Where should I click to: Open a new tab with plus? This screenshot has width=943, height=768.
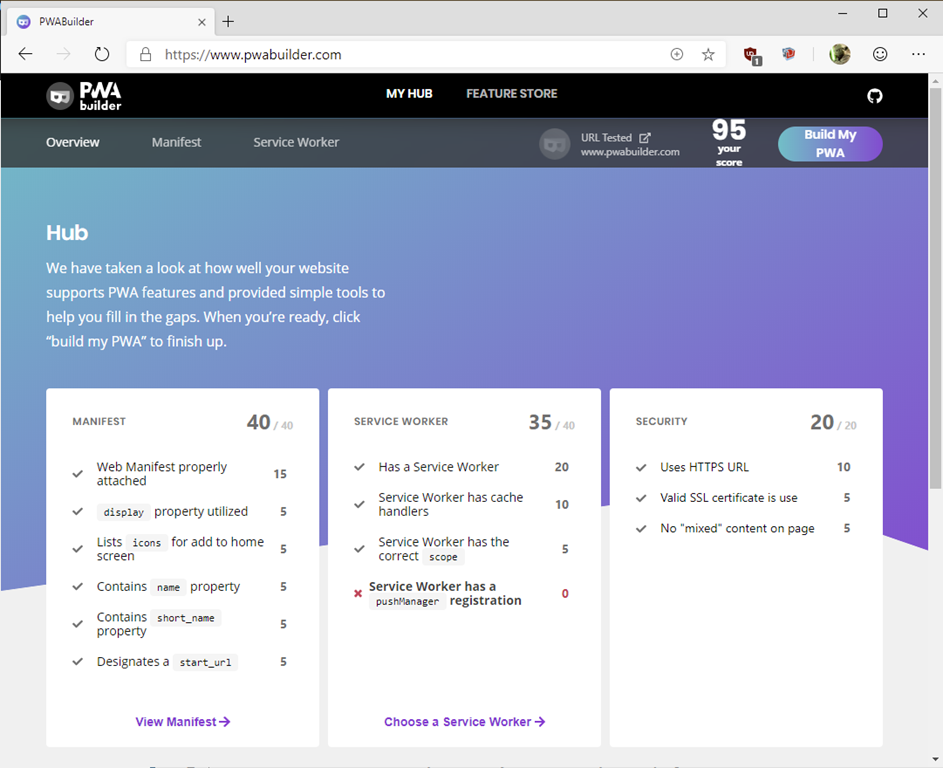coord(228,22)
